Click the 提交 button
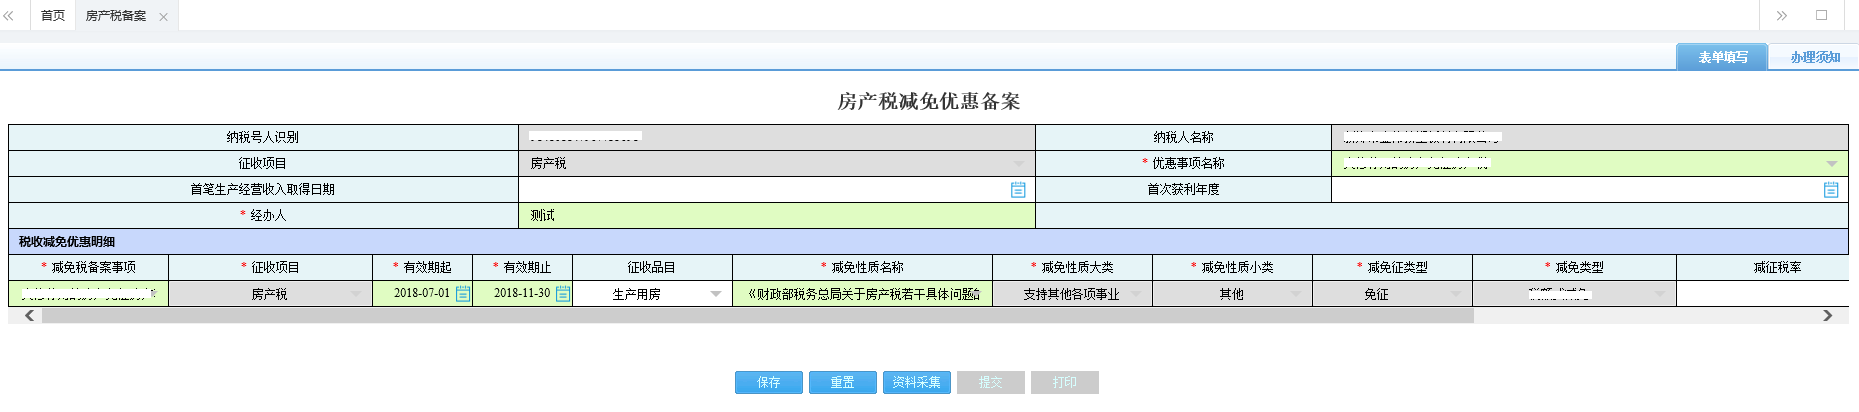 tap(991, 382)
